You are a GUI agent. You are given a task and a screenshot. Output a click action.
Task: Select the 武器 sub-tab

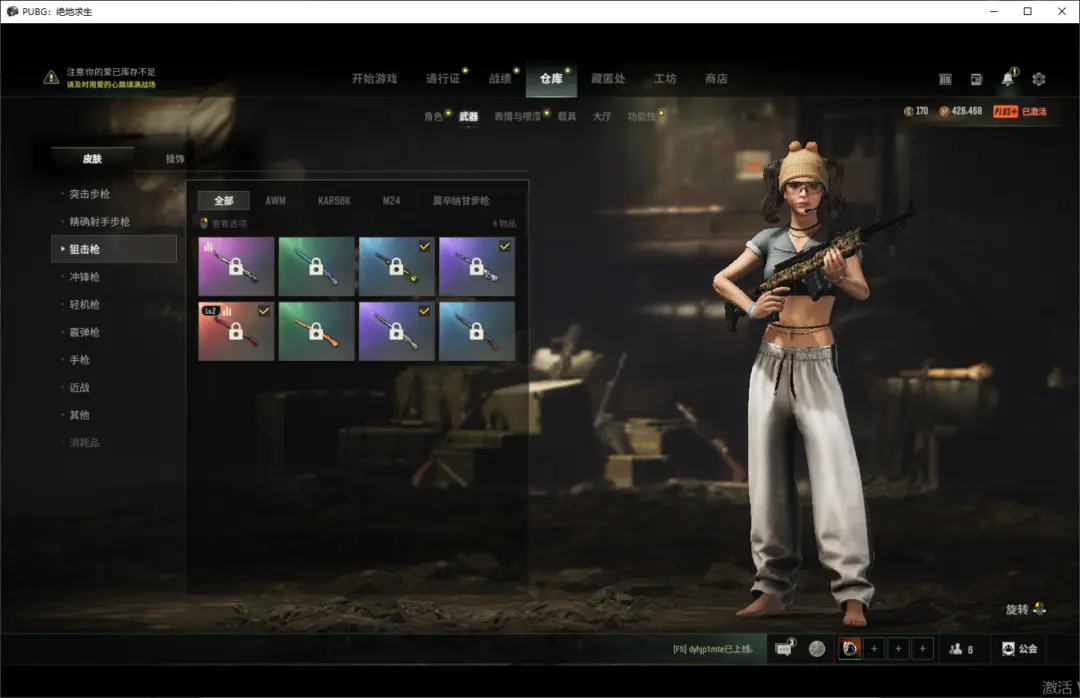pyautogui.click(x=468, y=116)
